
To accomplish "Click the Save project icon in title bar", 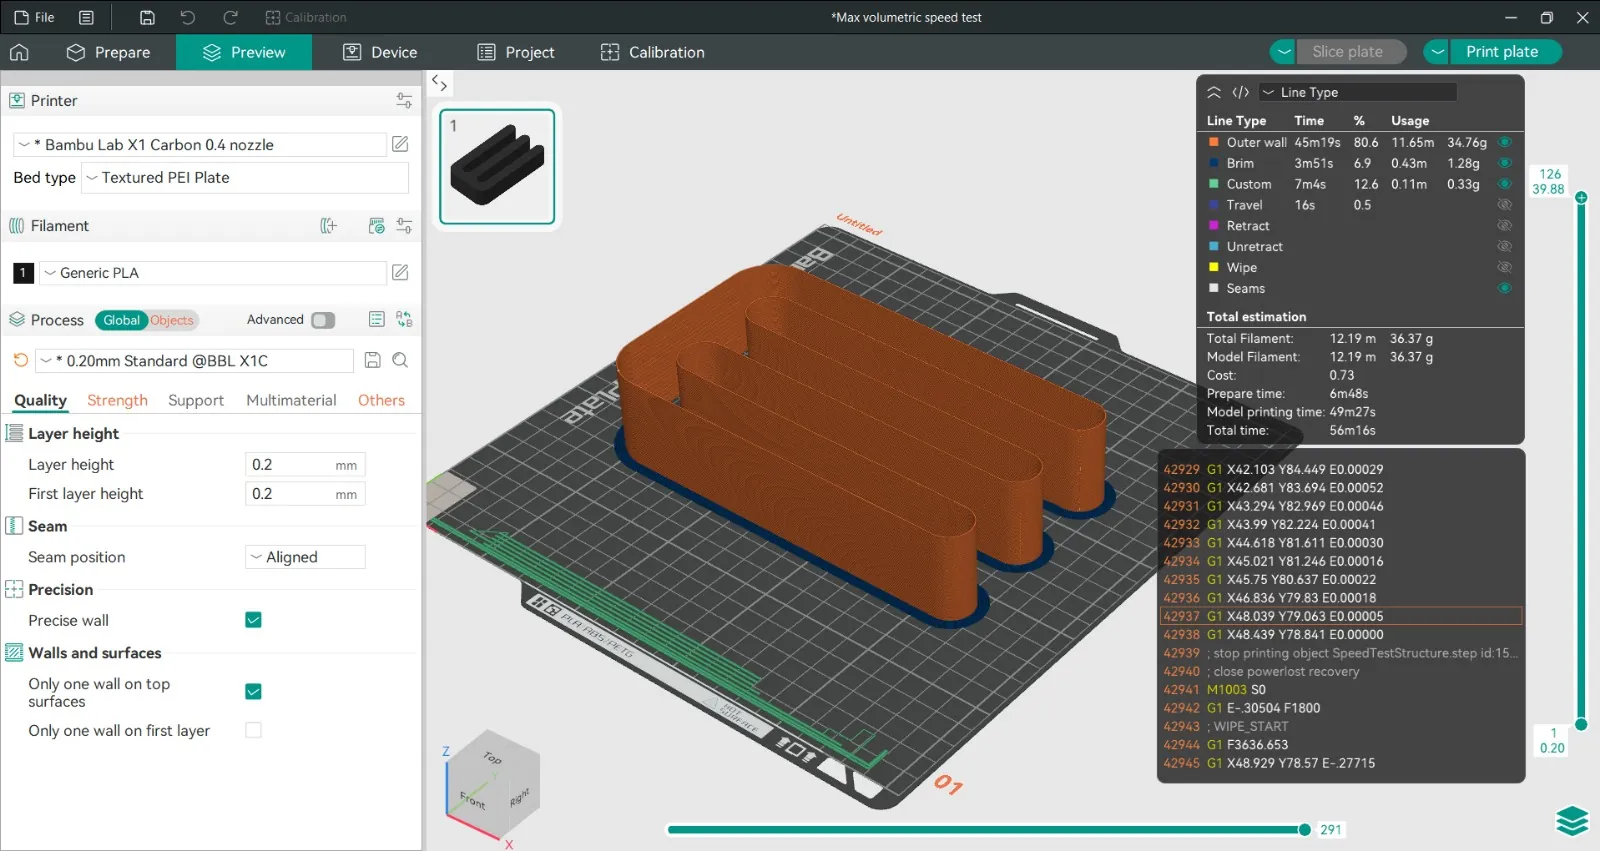I will click(x=147, y=17).
